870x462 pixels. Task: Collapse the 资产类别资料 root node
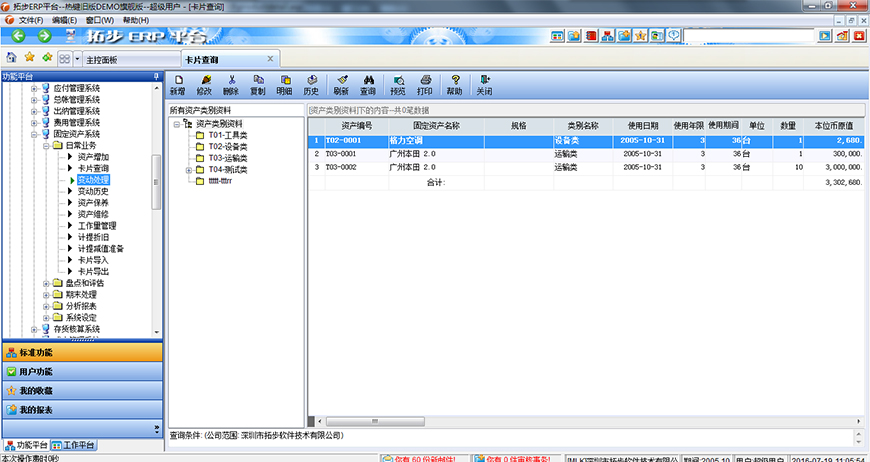176,124
